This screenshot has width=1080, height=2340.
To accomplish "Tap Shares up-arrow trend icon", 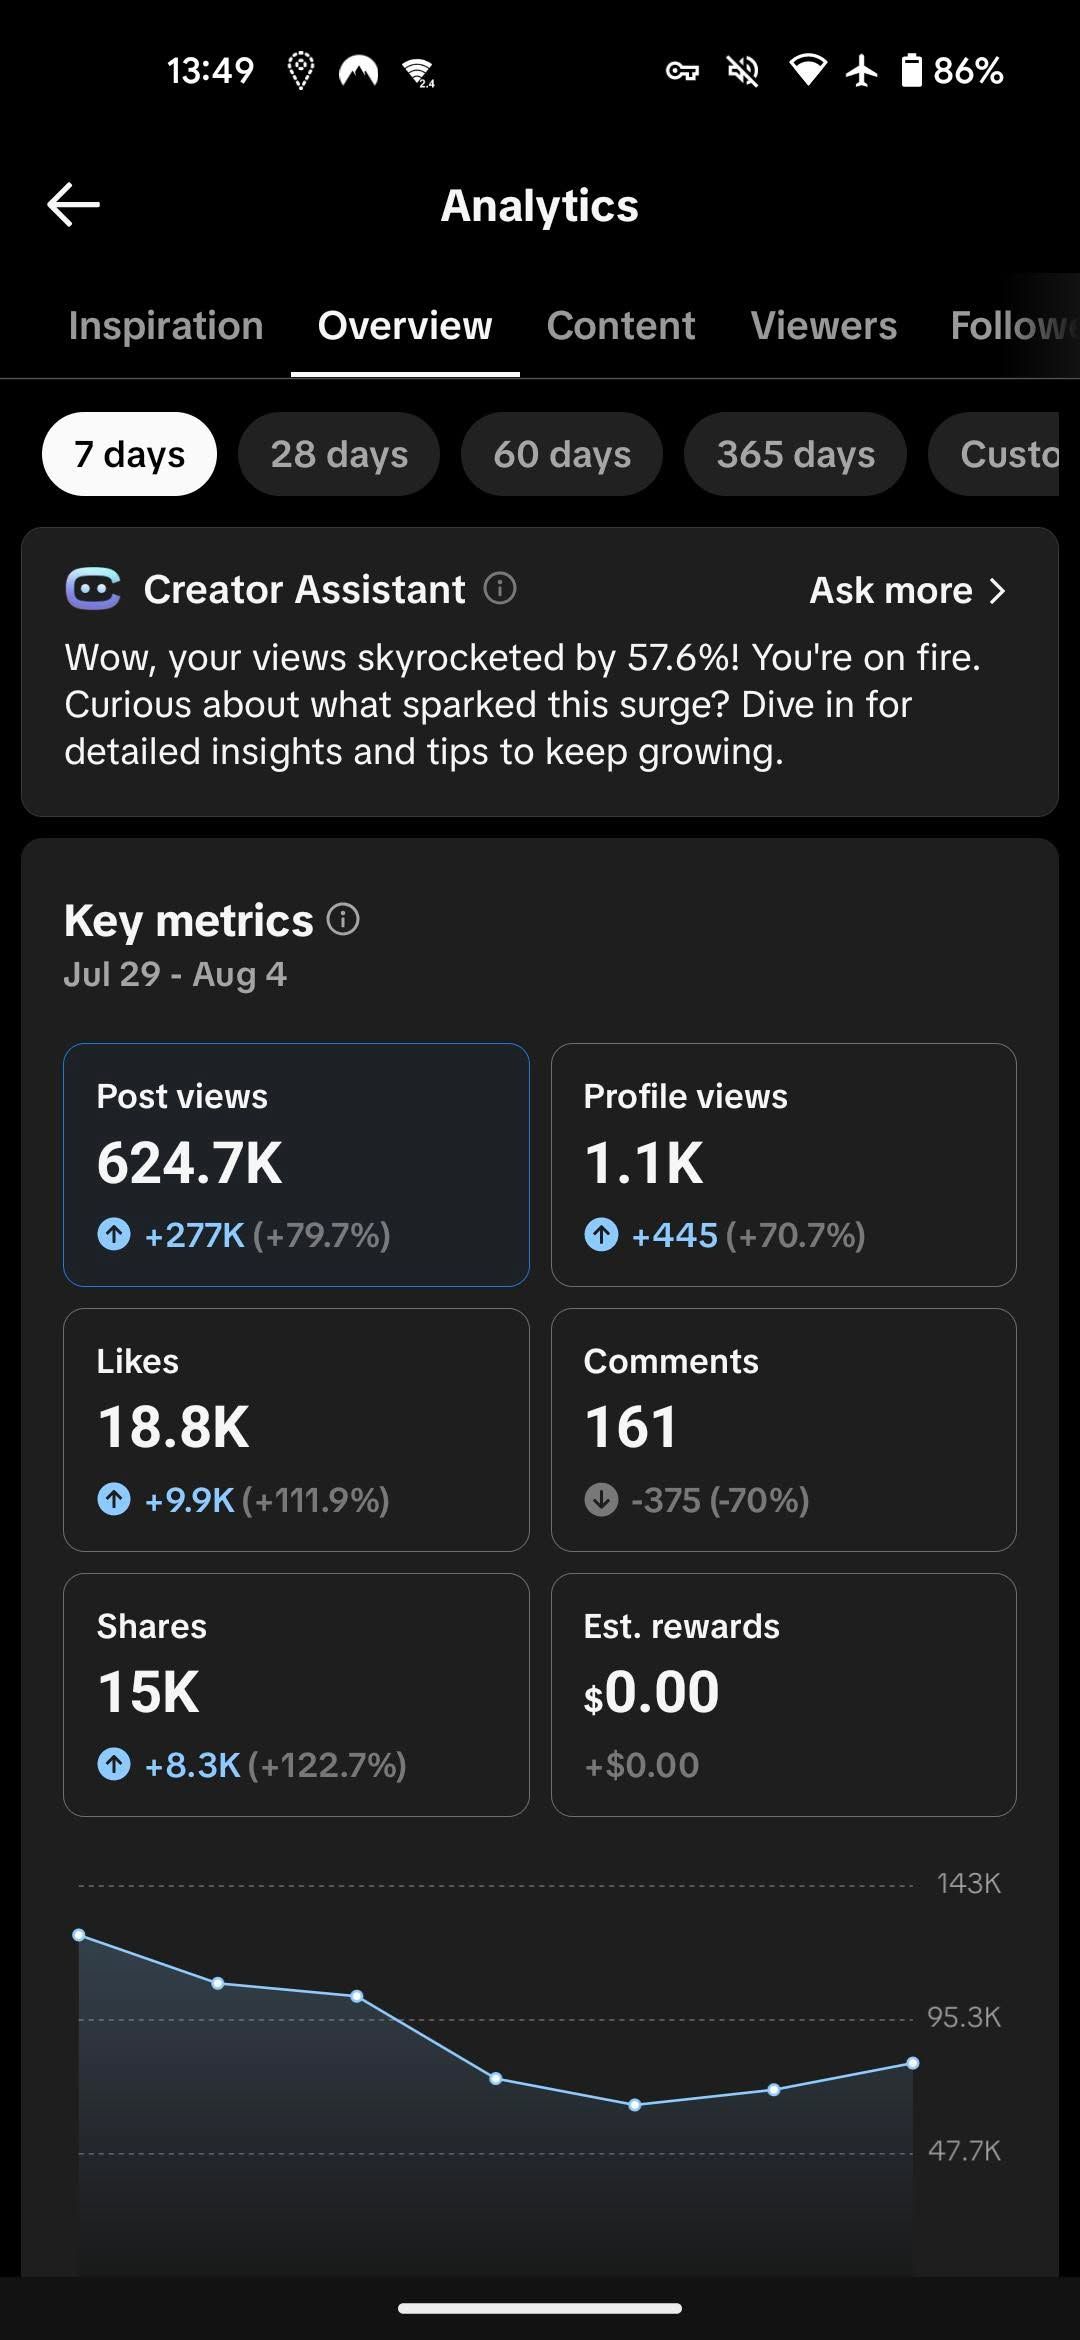I will [114, 1764].
